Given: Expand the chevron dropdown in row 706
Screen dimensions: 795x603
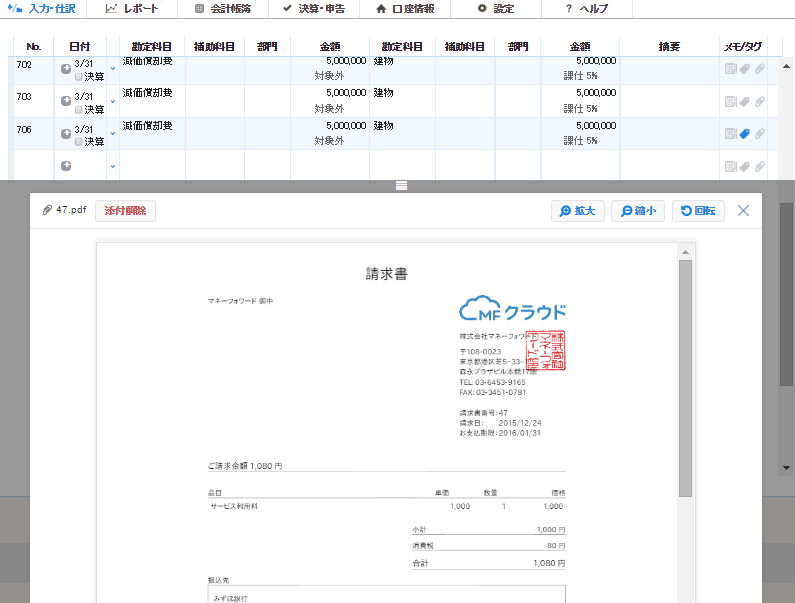Looking at the screenshot, I should click(x=113, y=133).
